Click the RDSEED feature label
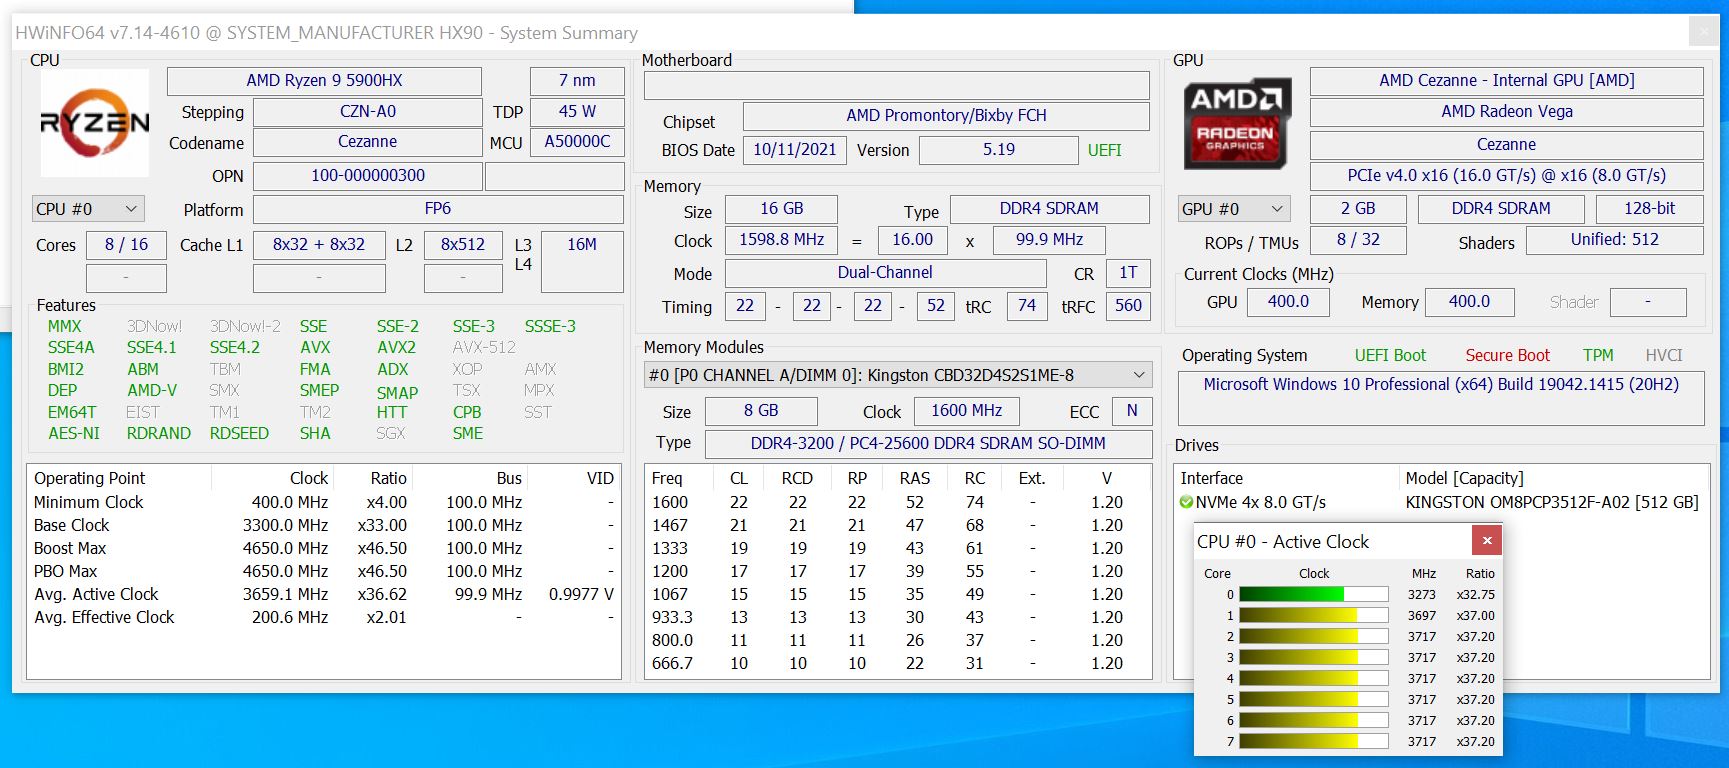 (x=239, y=433)
